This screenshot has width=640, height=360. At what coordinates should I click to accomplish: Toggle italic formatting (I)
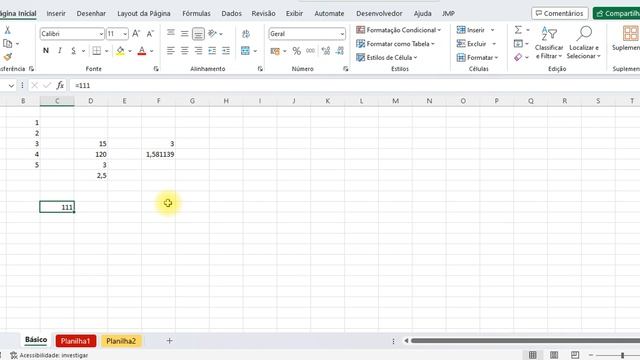click(x=60, y=51)
